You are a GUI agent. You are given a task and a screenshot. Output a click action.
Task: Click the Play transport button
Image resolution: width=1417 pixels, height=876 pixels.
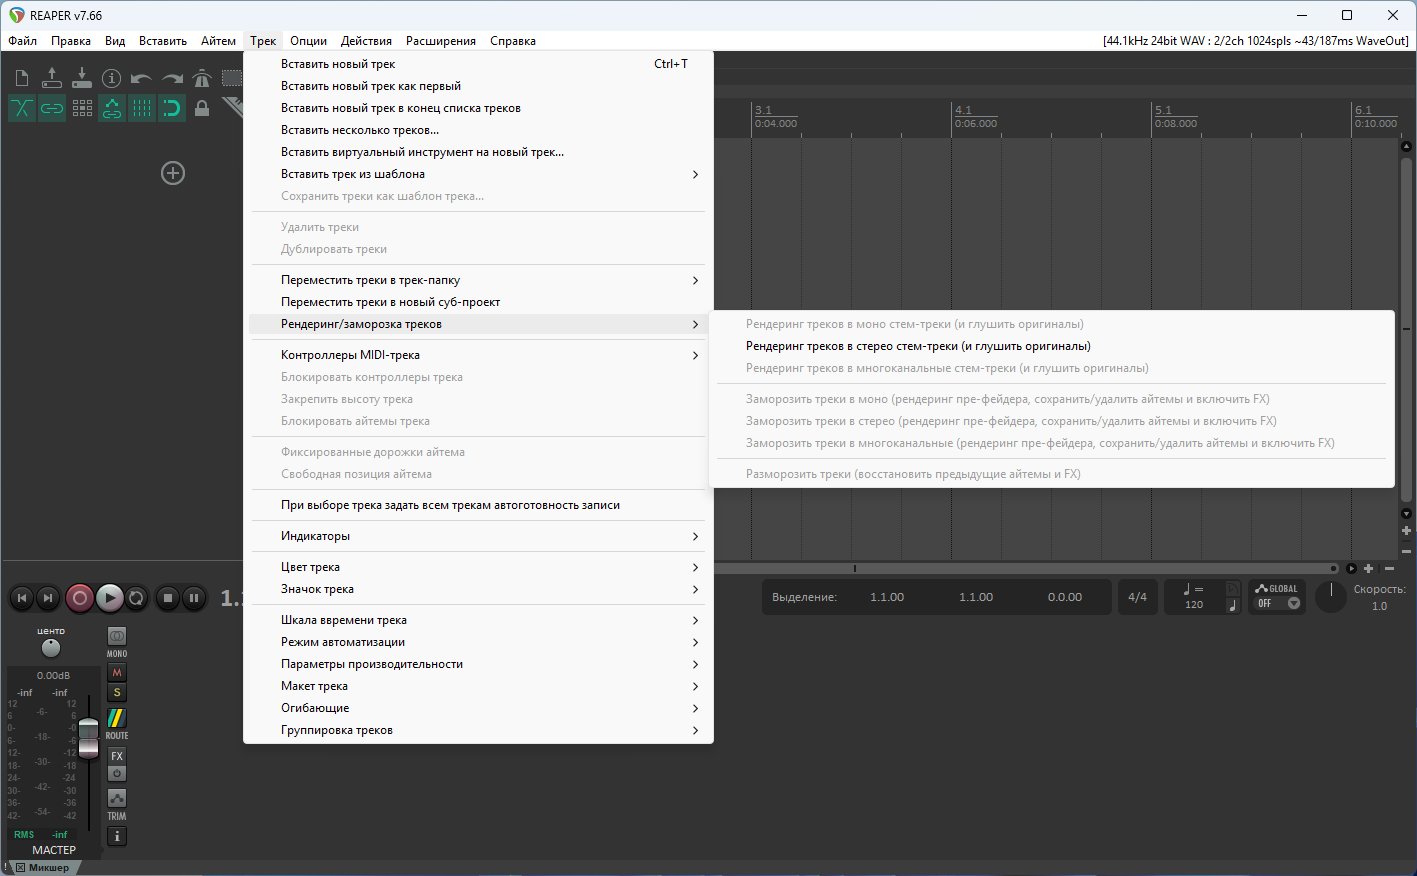(x=110, y=598)
